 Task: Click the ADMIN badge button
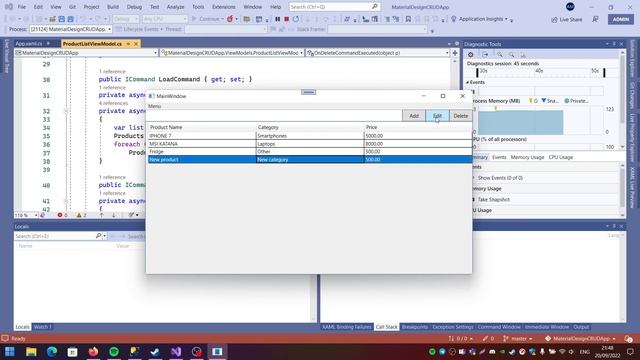pyautogui.click(x=621, y=19)
